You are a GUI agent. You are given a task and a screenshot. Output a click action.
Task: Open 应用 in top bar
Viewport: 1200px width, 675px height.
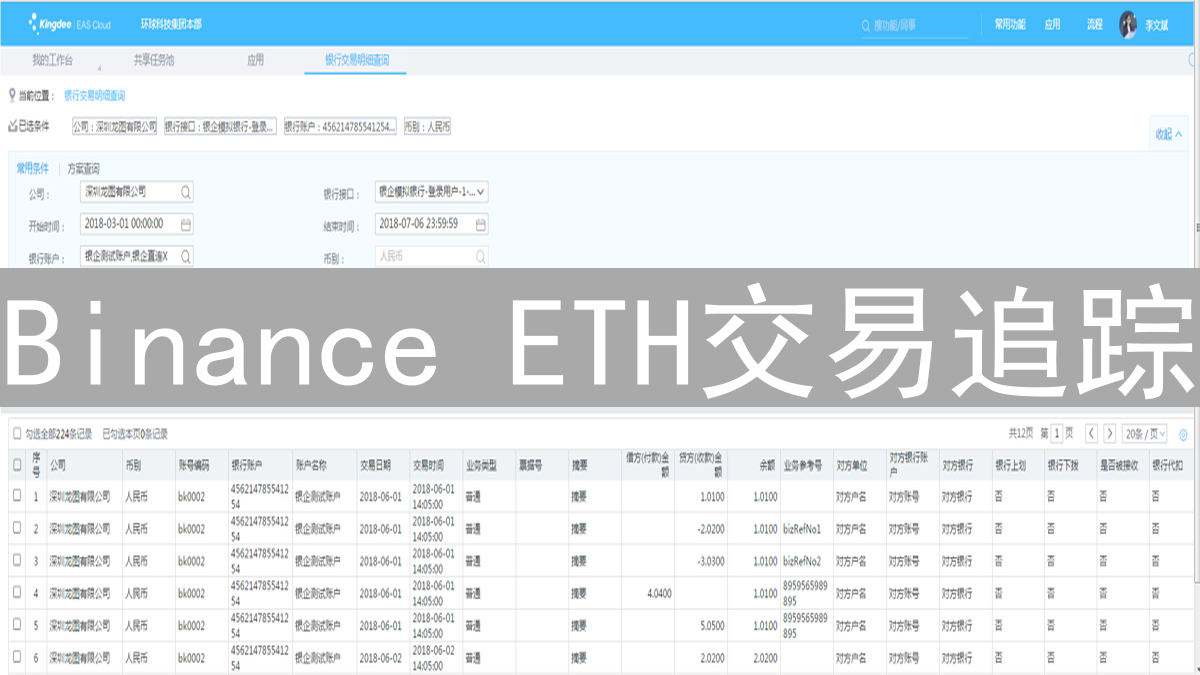pyautogui.click(x=1052, y=24)
